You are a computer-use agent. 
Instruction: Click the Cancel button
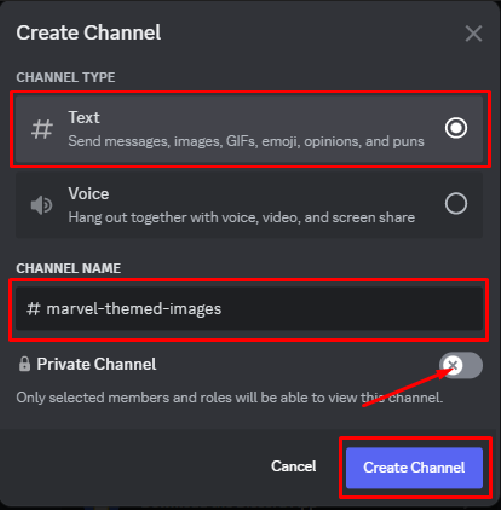point(294,466)
